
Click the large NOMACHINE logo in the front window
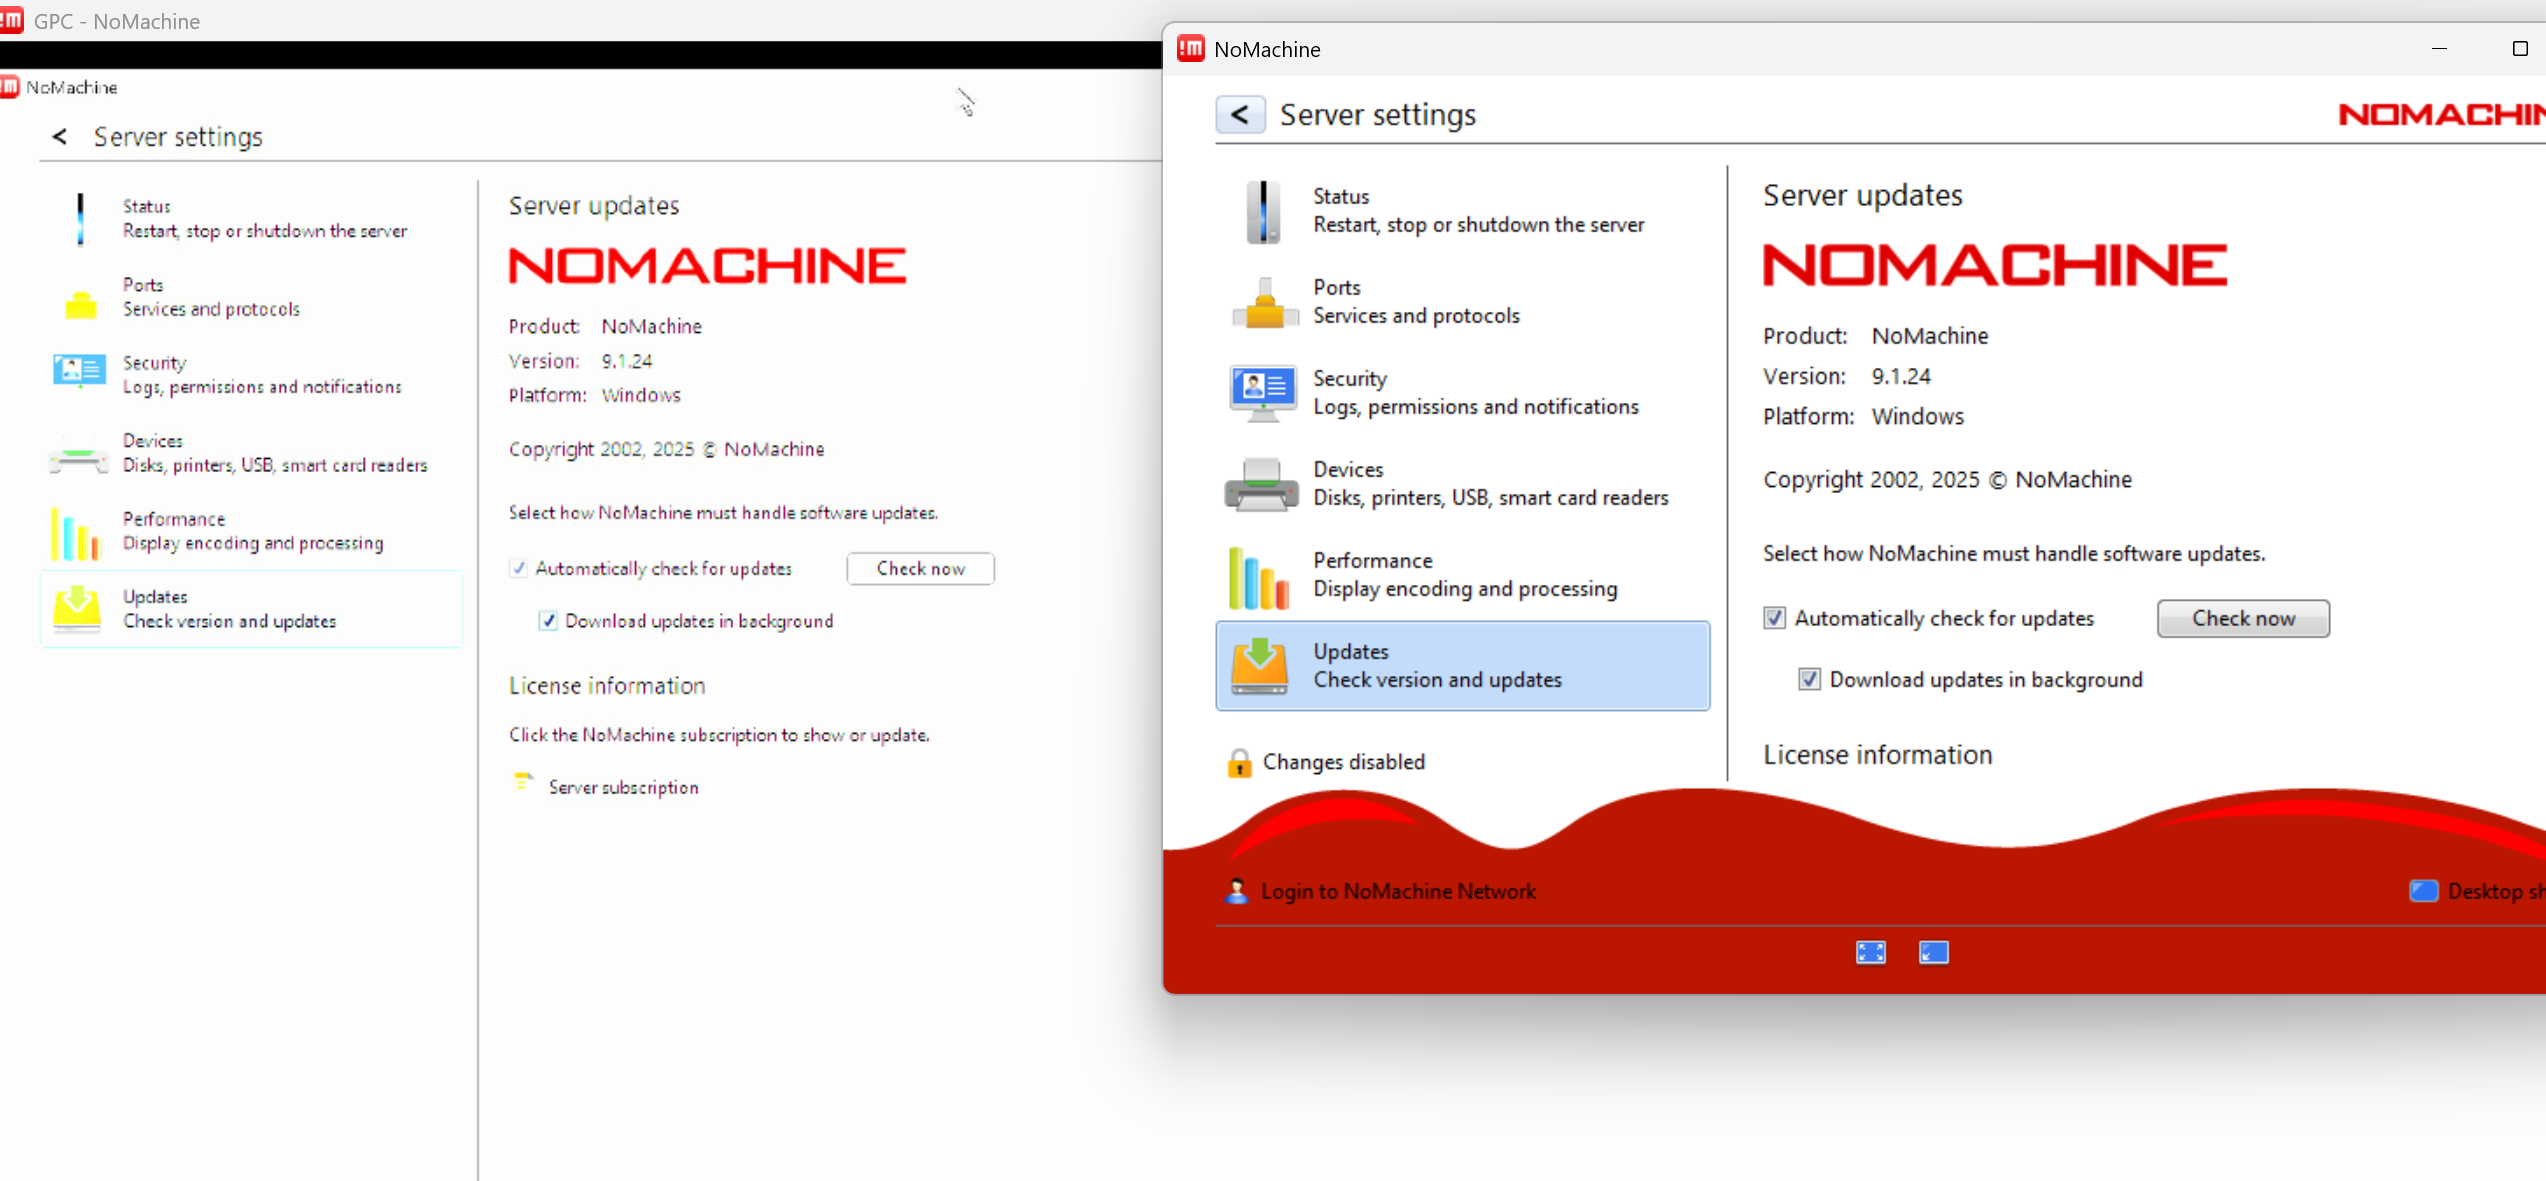(1995, 266)
